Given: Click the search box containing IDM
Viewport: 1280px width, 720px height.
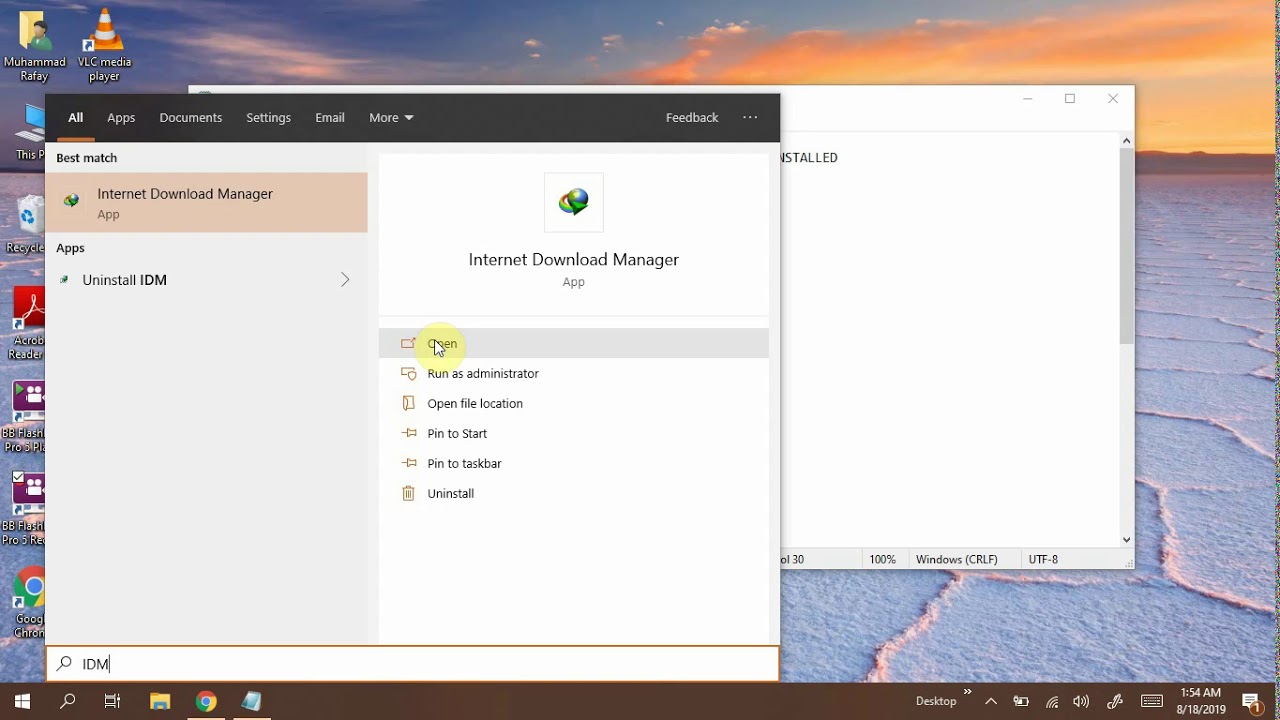Looking at the screenshot, I should [x=412, y=664].
